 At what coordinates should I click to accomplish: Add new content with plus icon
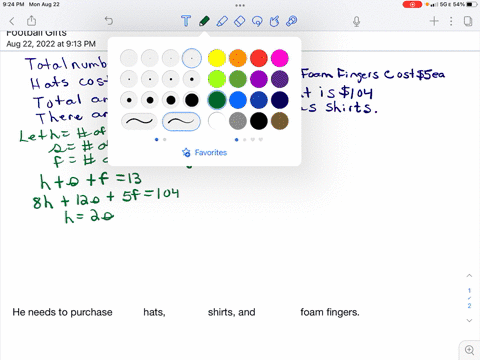434,21
